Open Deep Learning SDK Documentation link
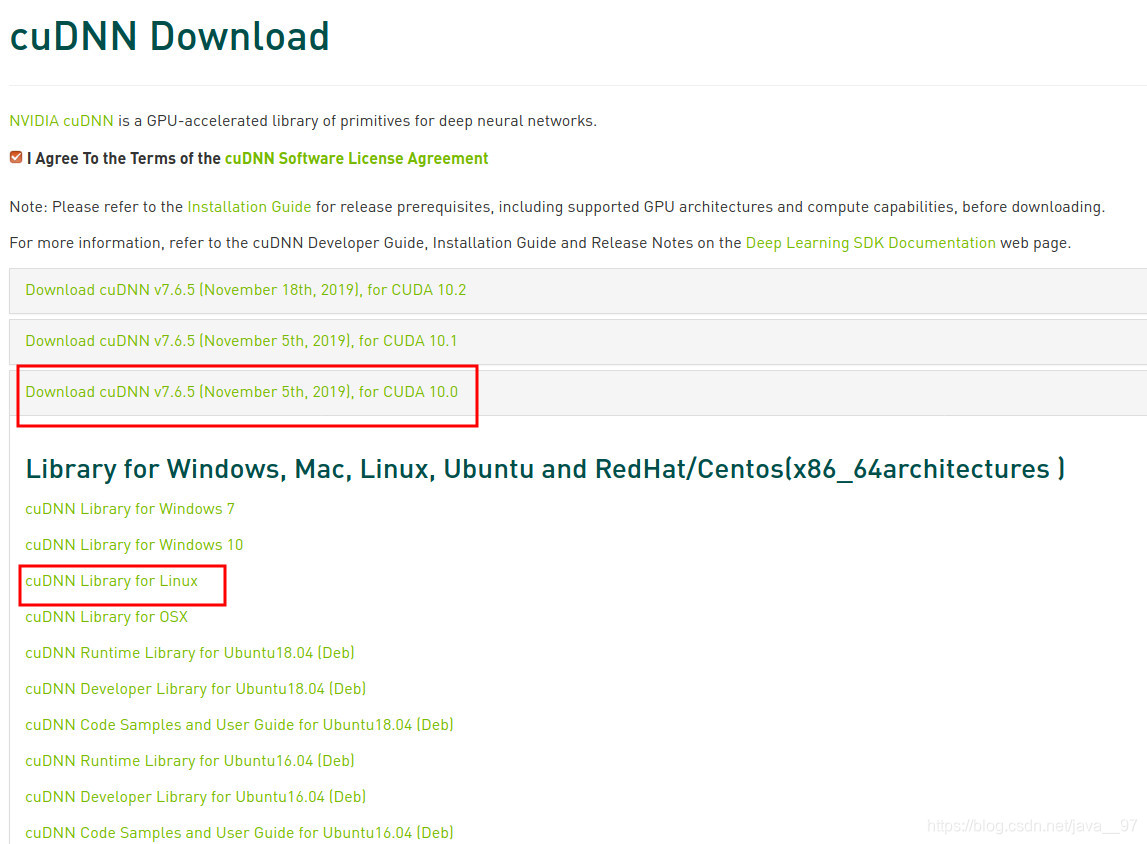The width and height of the screenshot is (1147, 844). (870, 243)
